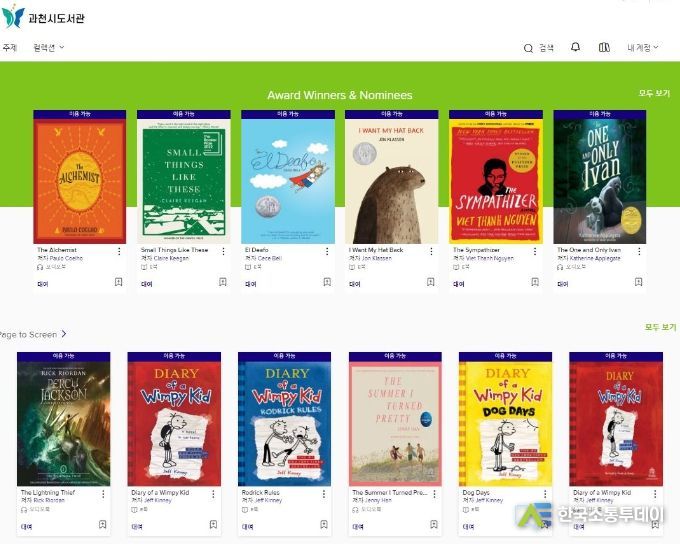Bookmark The Sympathizer title

(535, 282)
